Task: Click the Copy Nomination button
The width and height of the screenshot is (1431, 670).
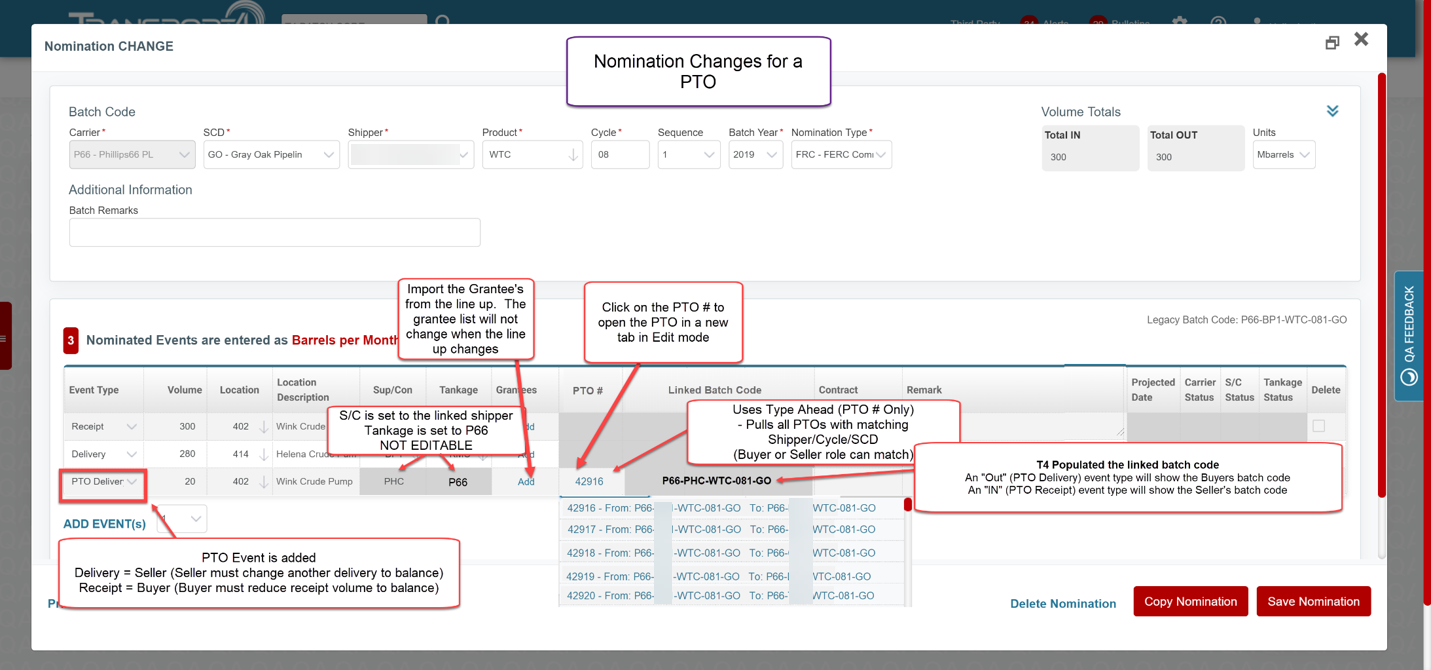Action: [1190, 602]
